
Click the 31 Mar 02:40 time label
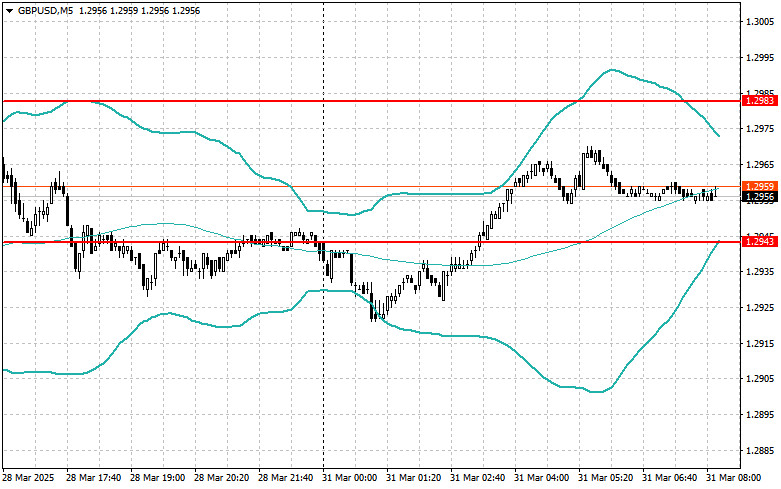pos(477,478)
